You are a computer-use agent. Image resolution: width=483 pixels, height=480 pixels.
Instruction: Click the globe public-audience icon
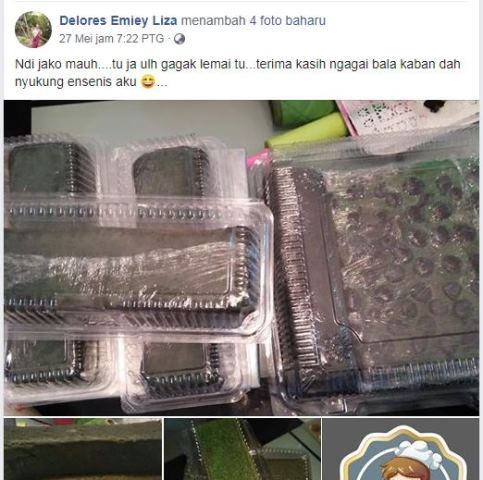(179, 39)
